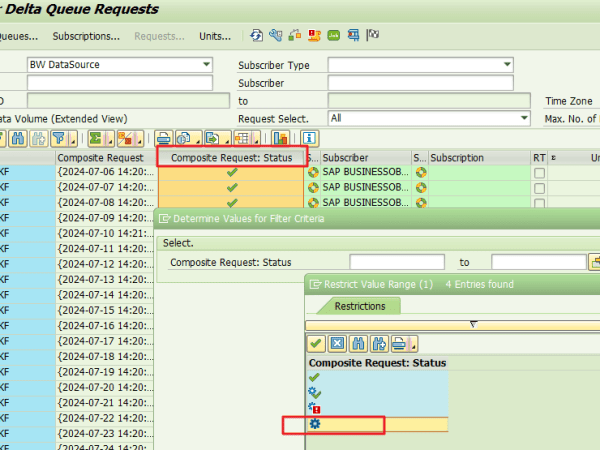Click the status checkmark cell in 2024-07-06 row
The width and height of the screenshot is (600, 450).
coord(231,173)
